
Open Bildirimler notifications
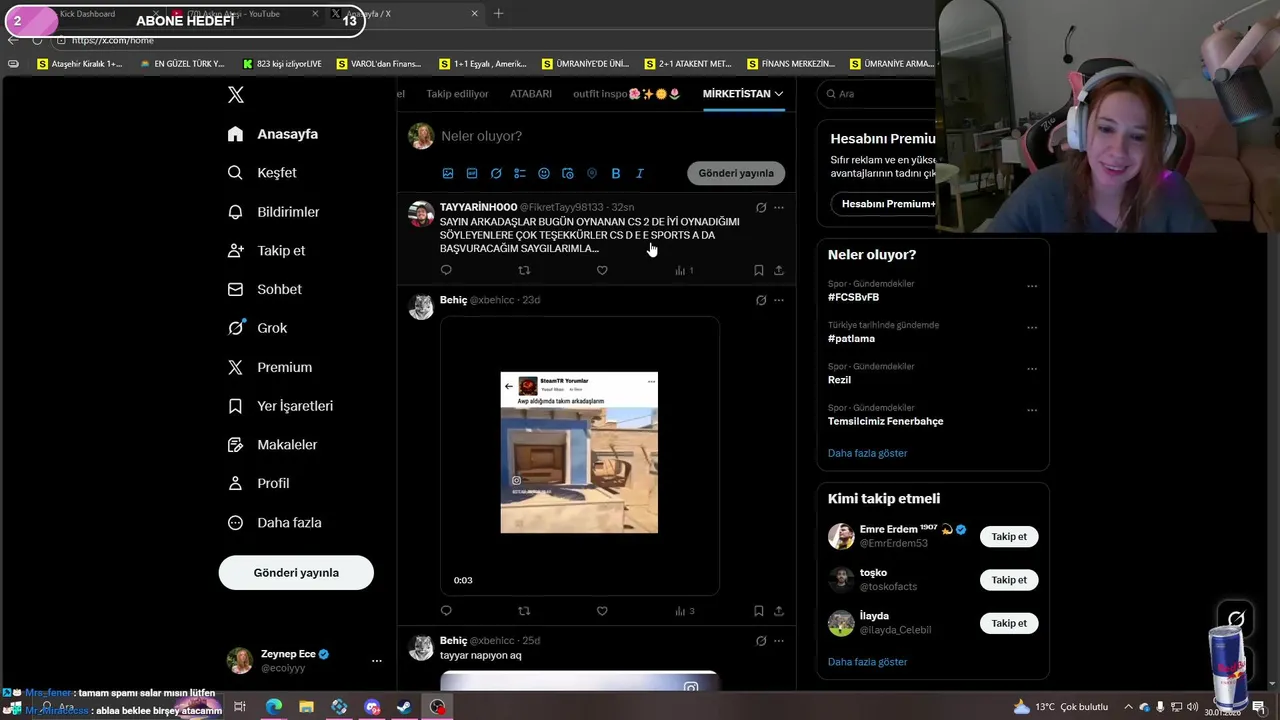(273, 212)
